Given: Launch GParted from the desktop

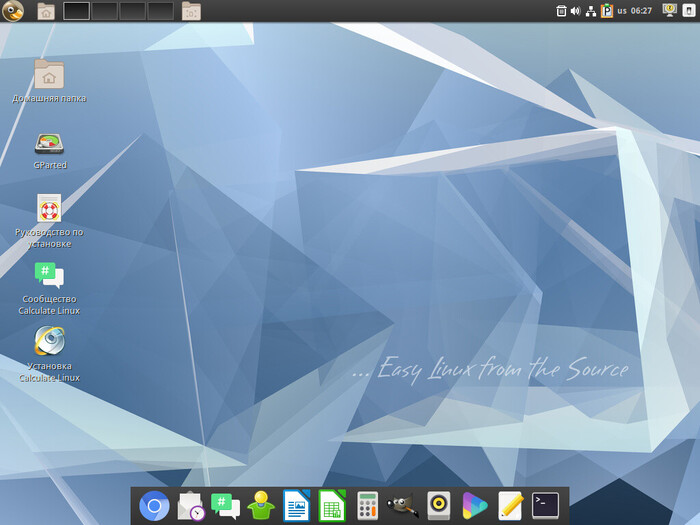Looking at the screenshot, I should [x=50, y=152].
